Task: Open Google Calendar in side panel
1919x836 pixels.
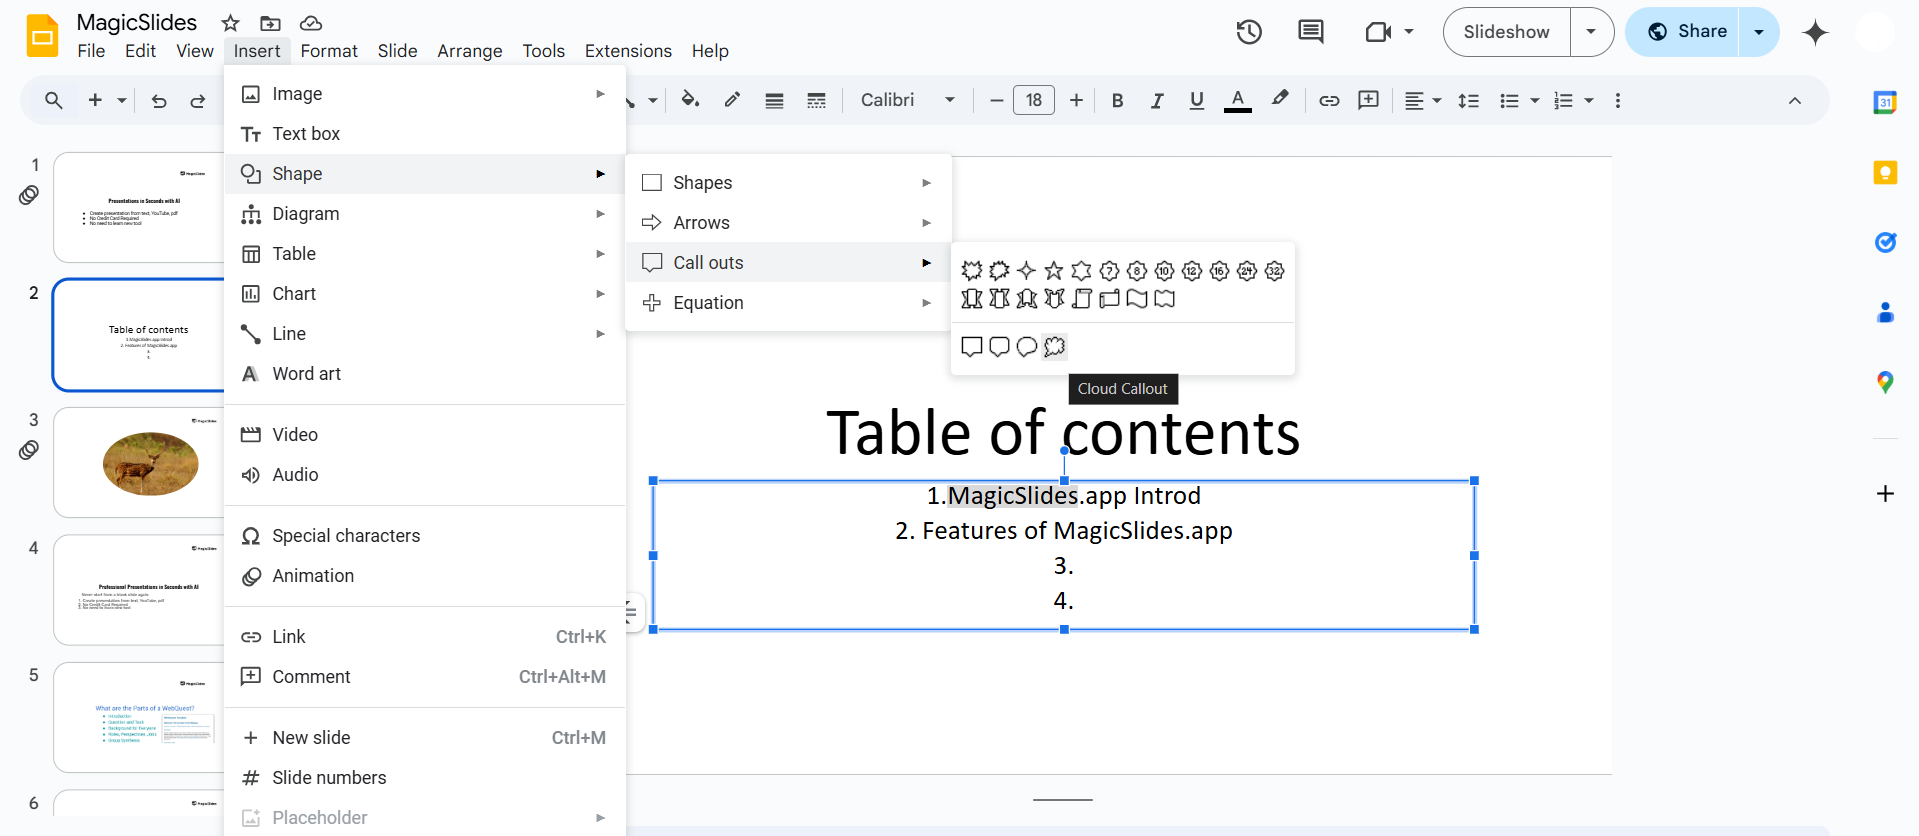Action: [x=1885, y=102]
